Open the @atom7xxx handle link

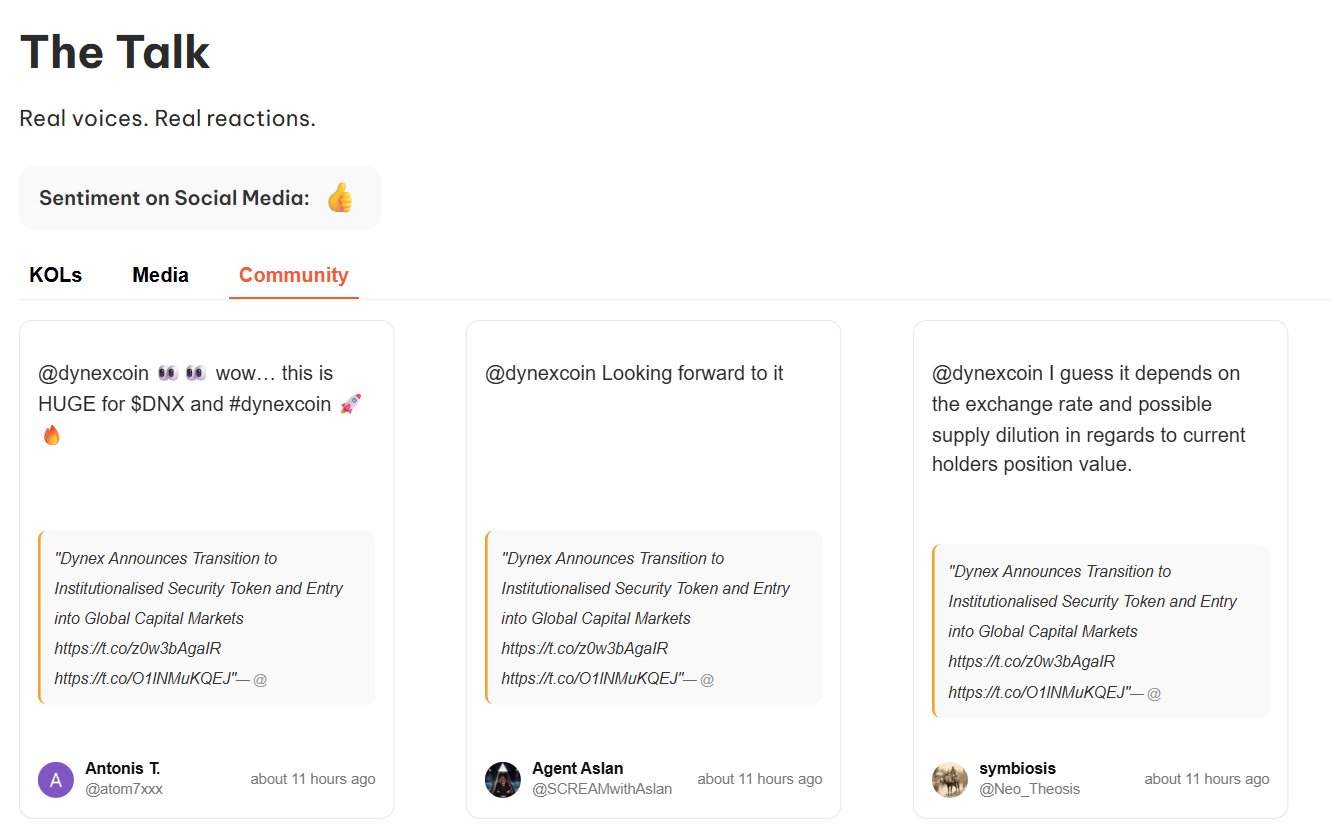click(x=124, y=789)
